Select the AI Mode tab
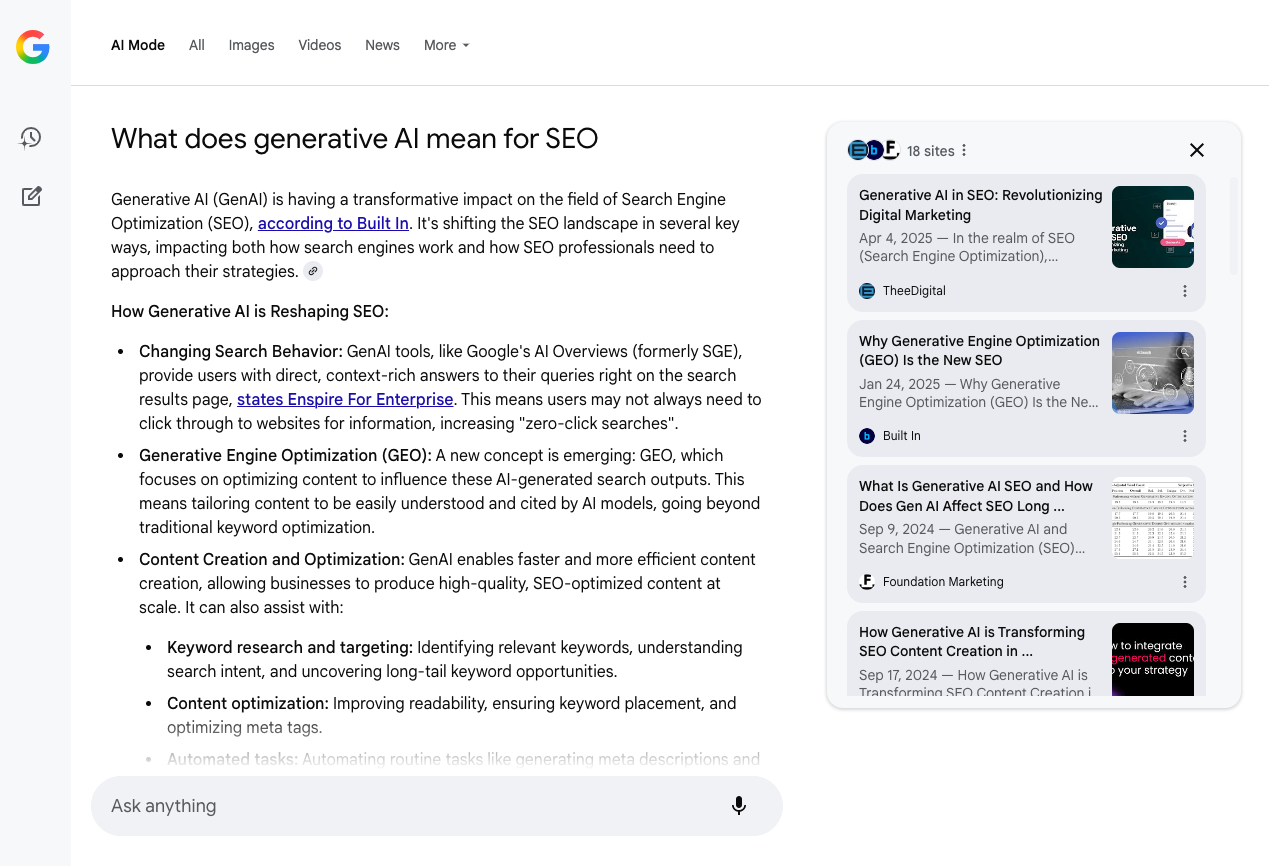The height and width of the screenshot is (866, 1269). pyautogui.click(x=138, y=45)
